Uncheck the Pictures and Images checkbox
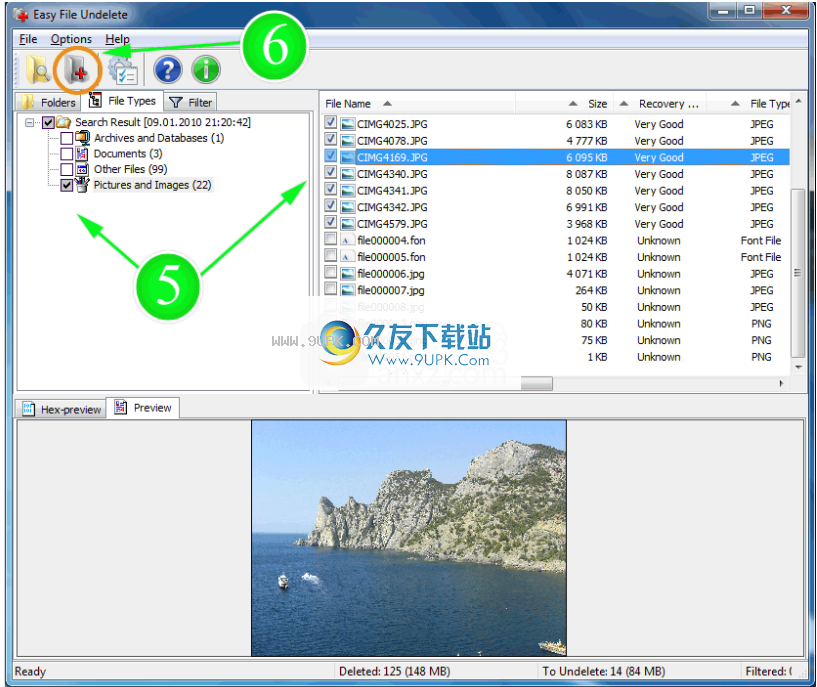The height and width of the screenshot is (687, 817). (67, 185)
